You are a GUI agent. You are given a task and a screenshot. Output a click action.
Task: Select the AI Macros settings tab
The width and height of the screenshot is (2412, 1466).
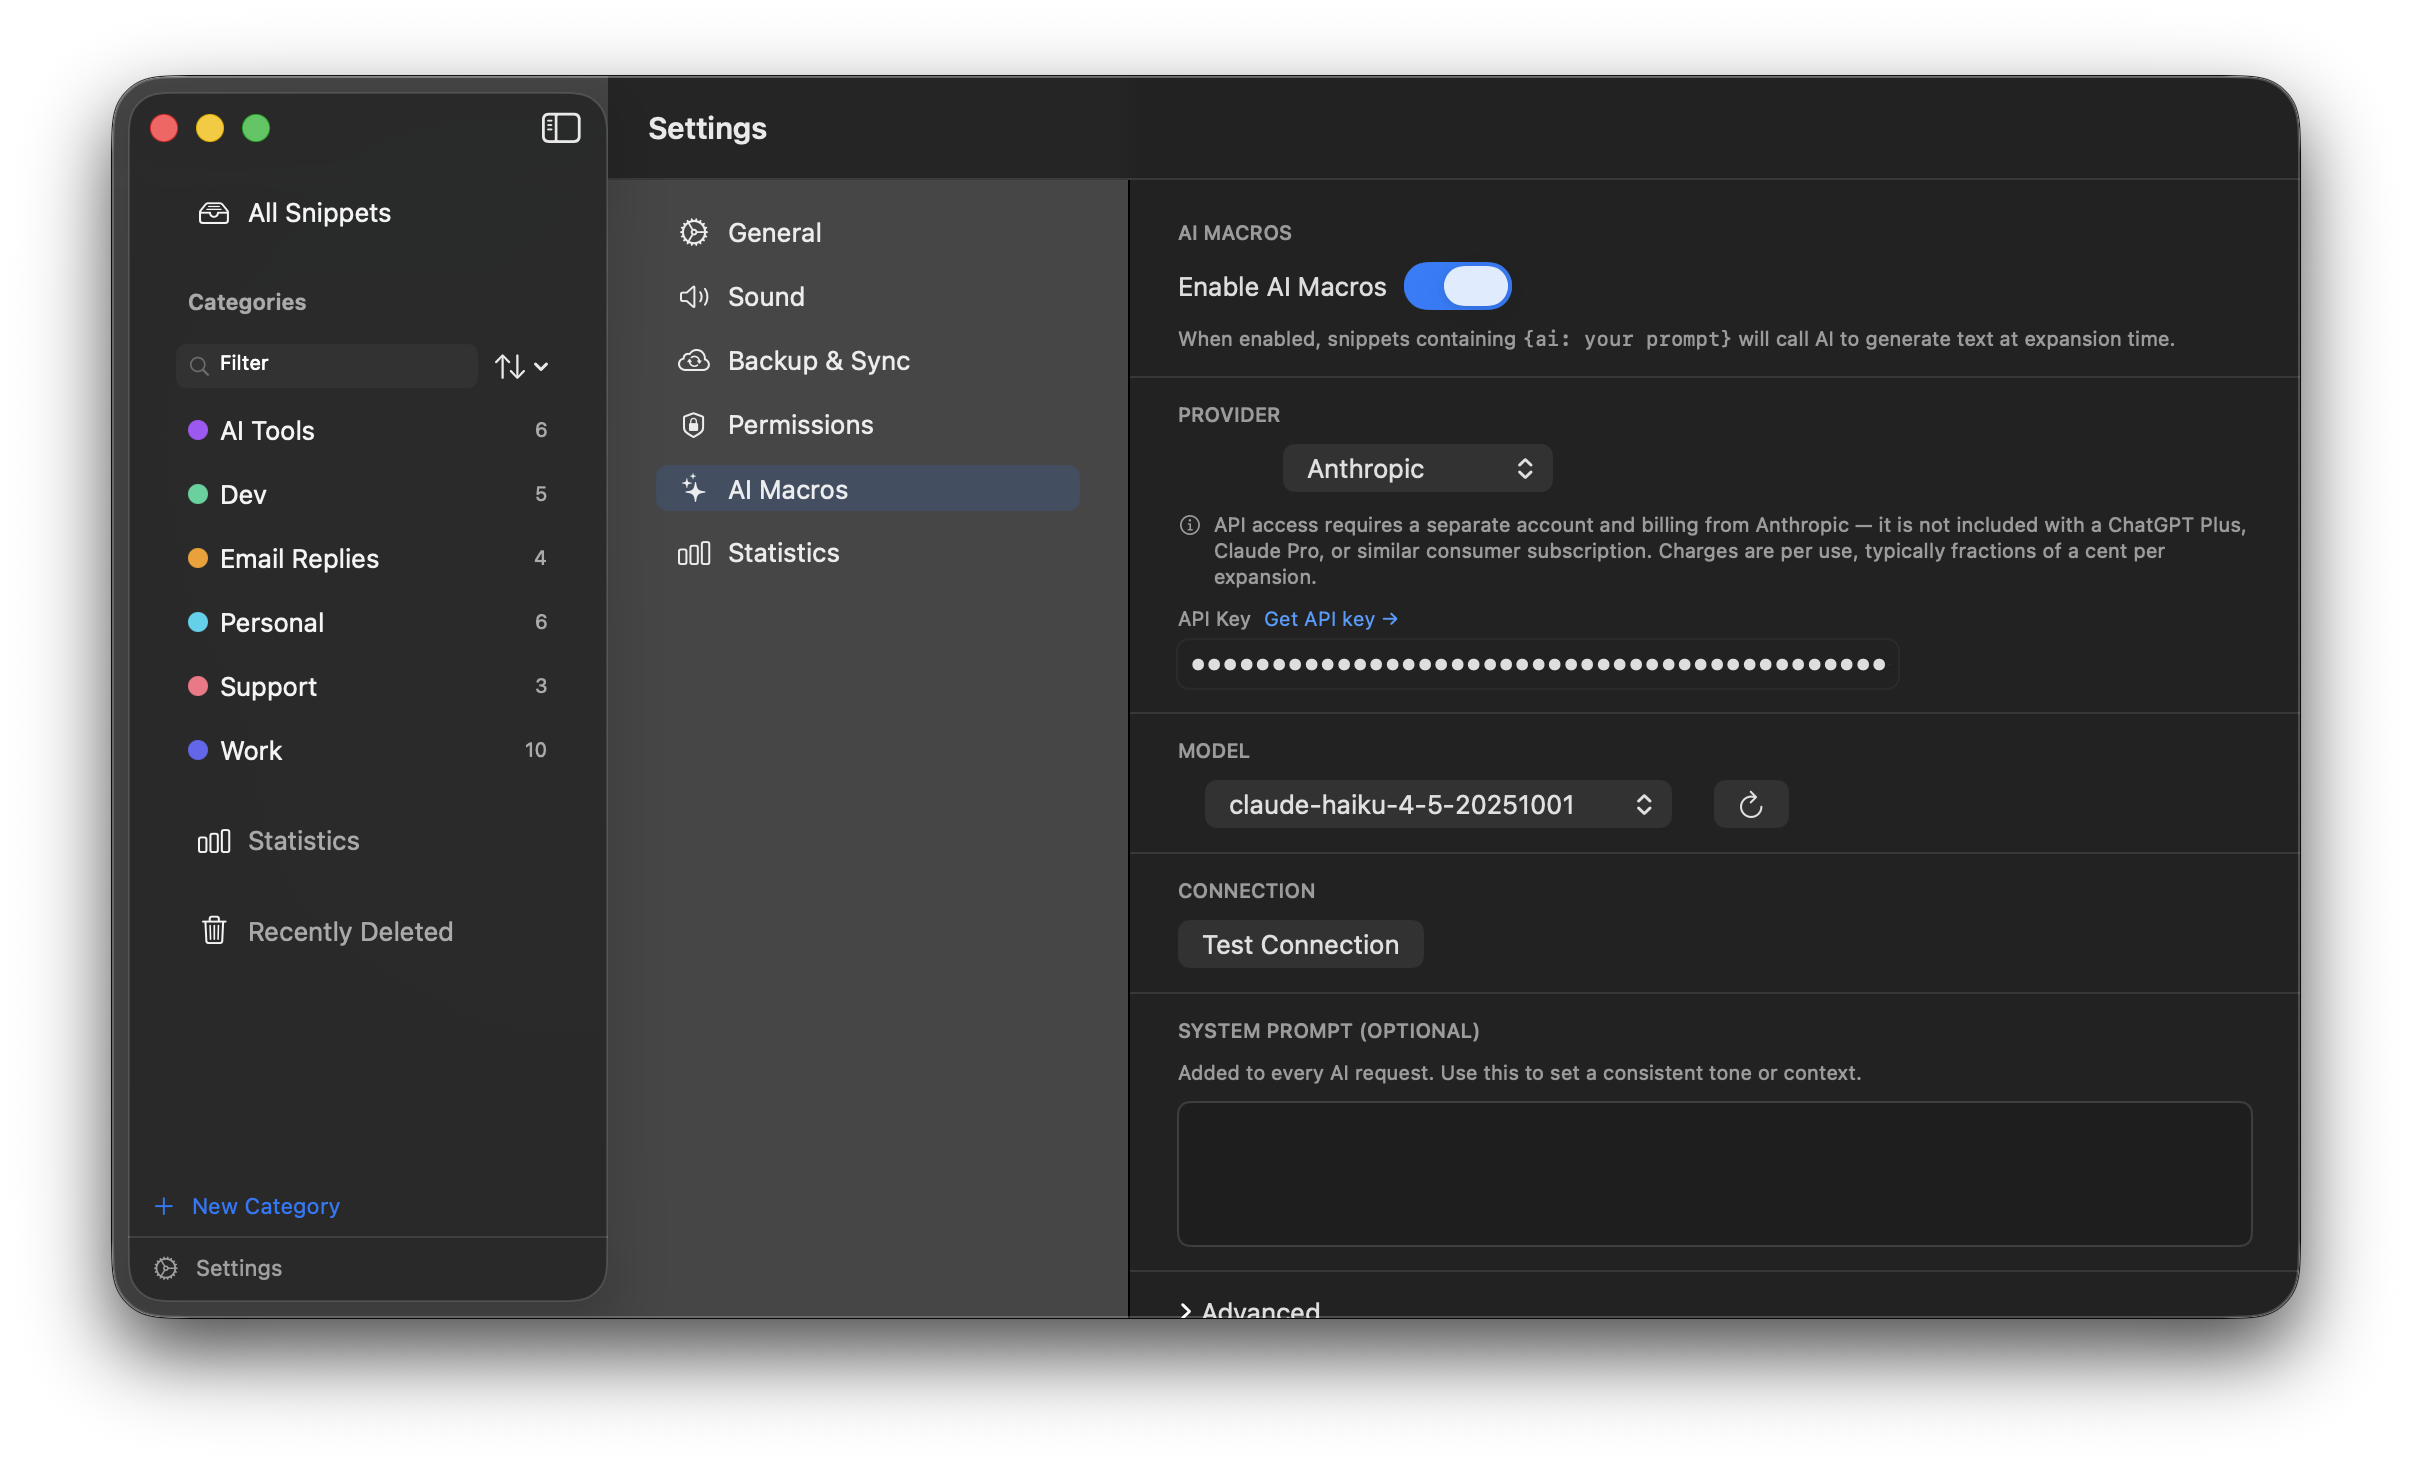tap(867, 489)
